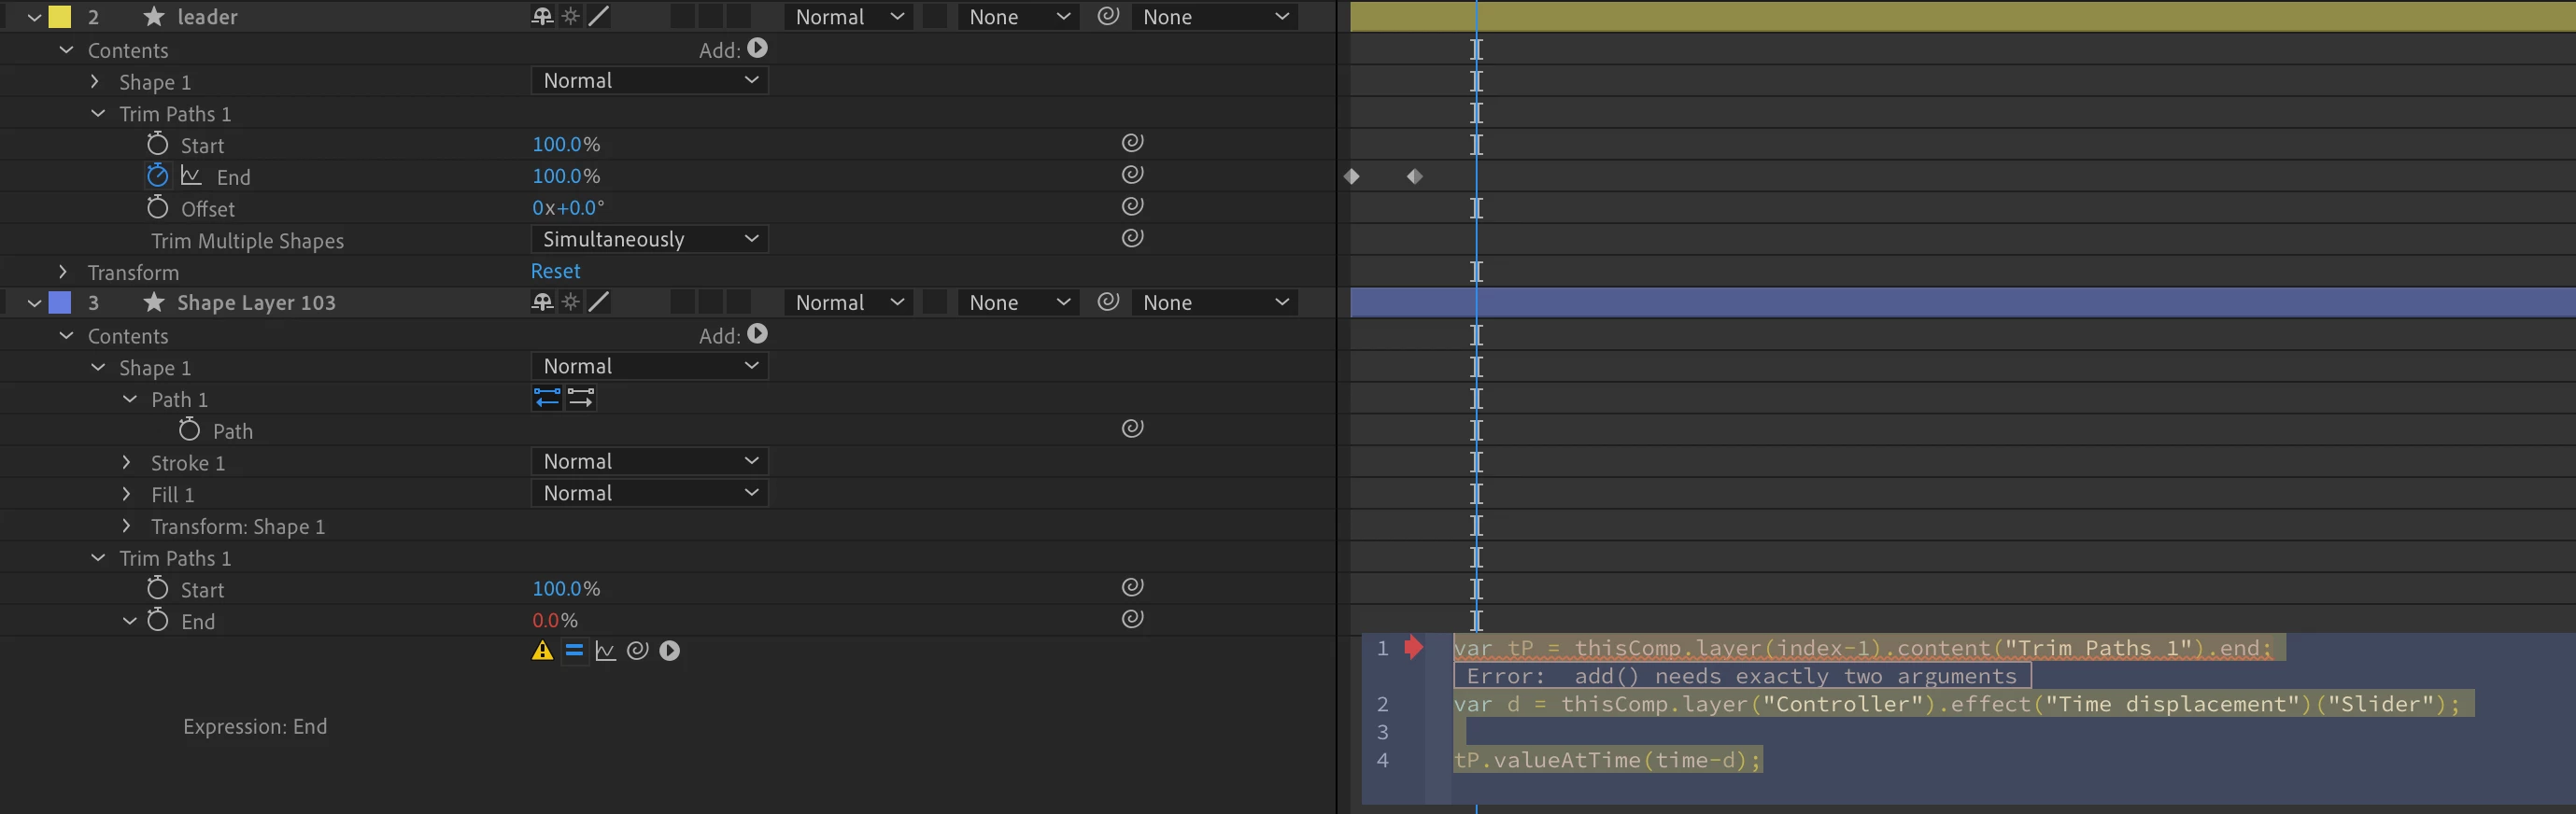Expand the Stroke 1 group

coord(126,462)
